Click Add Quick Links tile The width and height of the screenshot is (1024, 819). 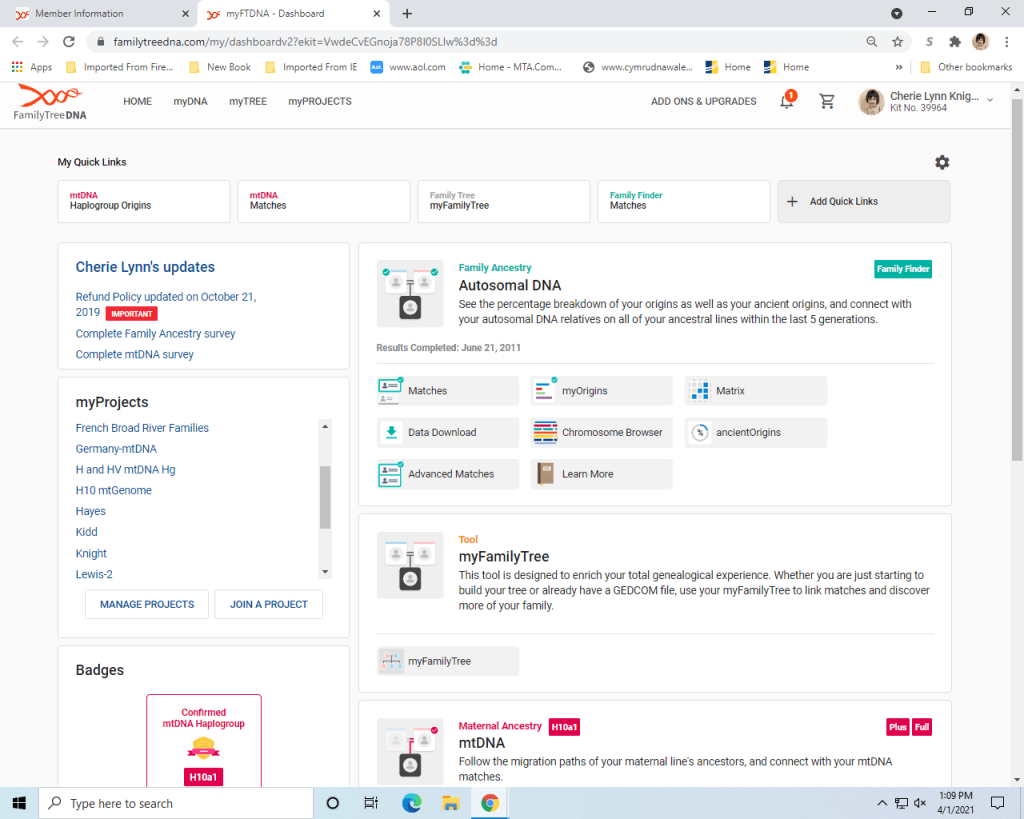[x=864, y=201]
